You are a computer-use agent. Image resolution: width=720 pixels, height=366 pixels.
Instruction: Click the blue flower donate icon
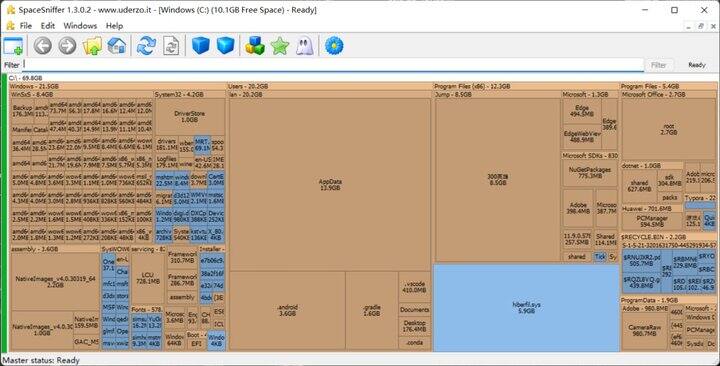point(334,46)
